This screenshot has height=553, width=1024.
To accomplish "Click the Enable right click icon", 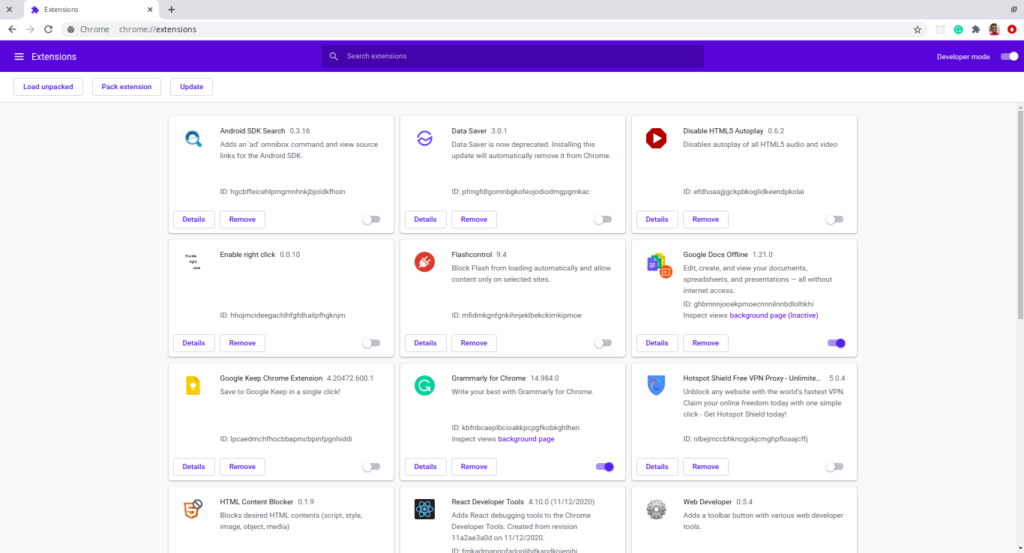I will point(193,262).
